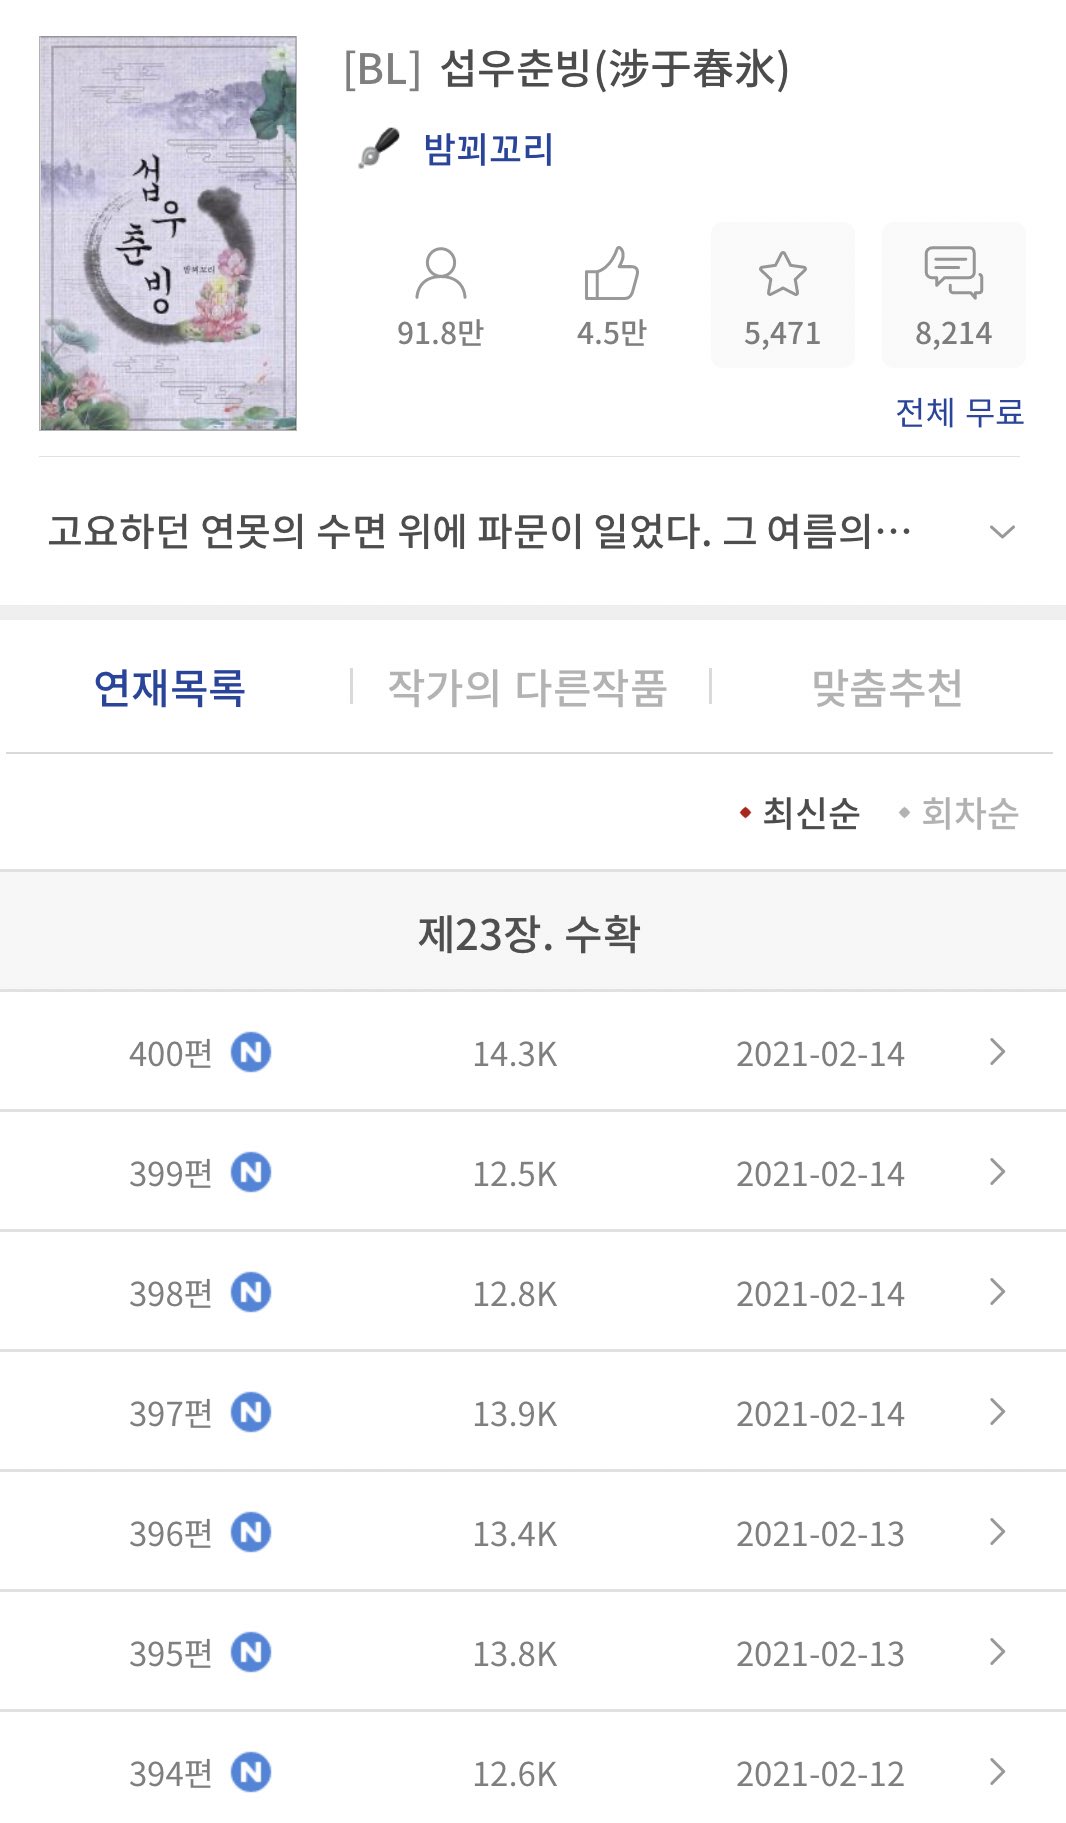The width and height of the screenshot is (1066, 1823).
Task: Tap the N badge on episode 394편
Action: click(x=251, y=1772)
